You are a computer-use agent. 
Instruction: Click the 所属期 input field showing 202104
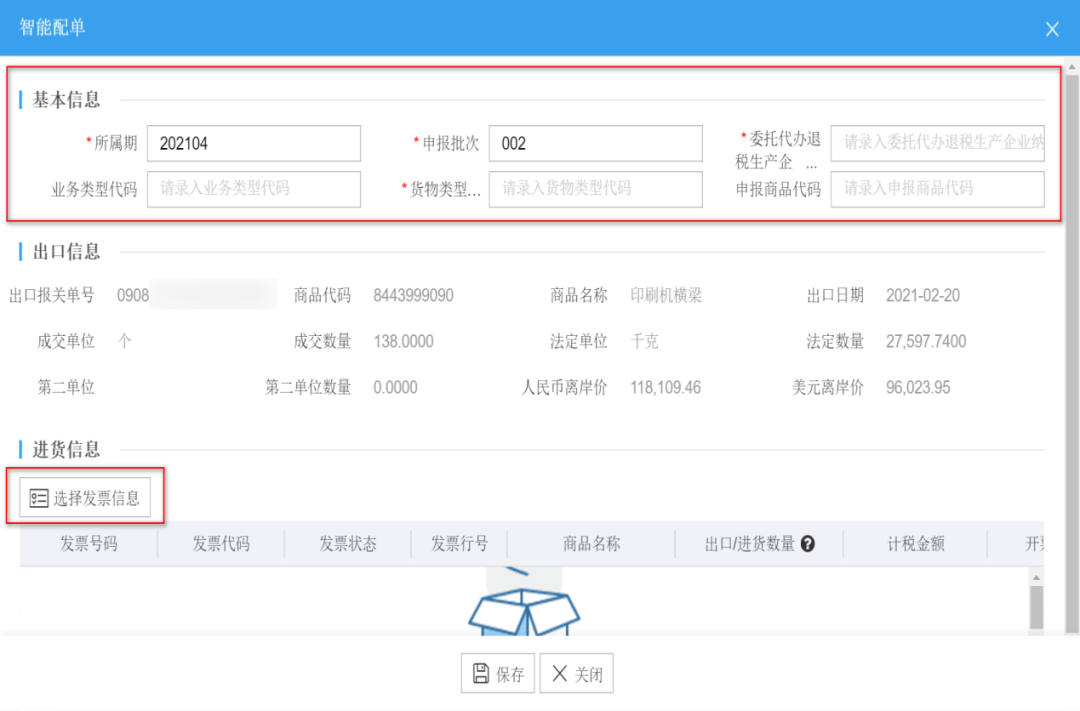point(253,143)
